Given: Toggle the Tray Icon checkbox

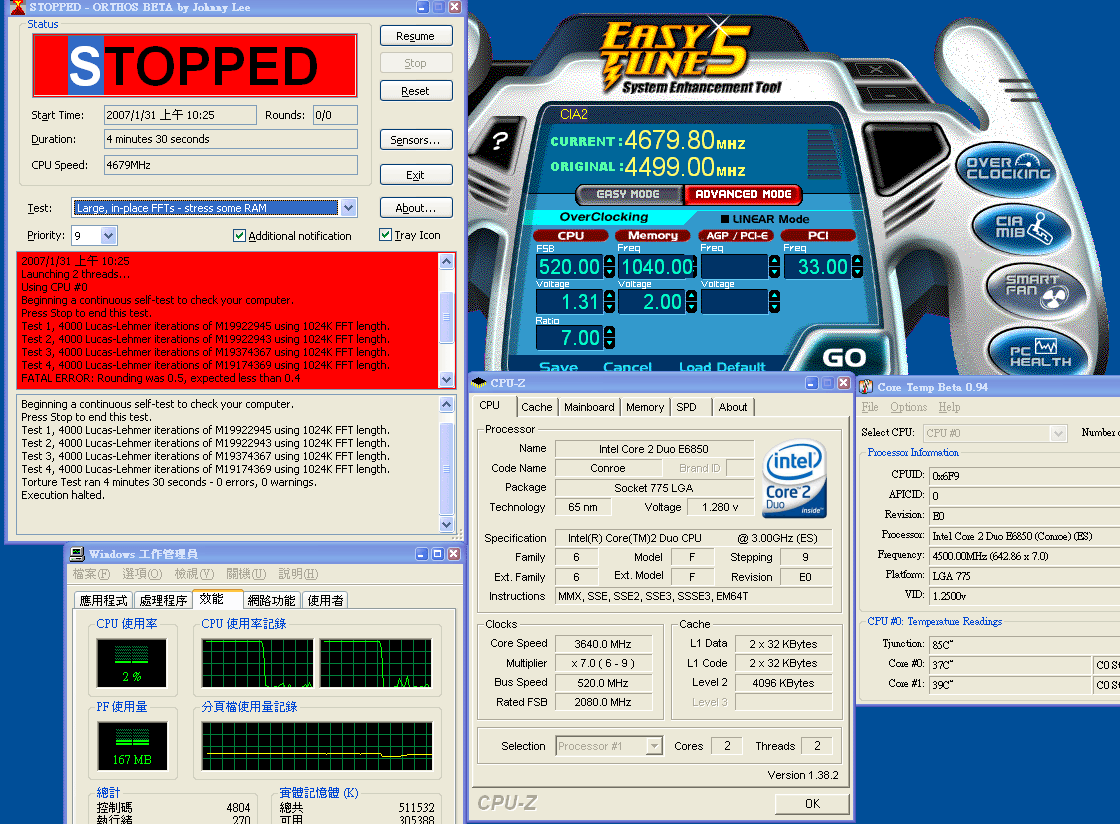Looking at the screenshot, I should click(x=385, y=235).
